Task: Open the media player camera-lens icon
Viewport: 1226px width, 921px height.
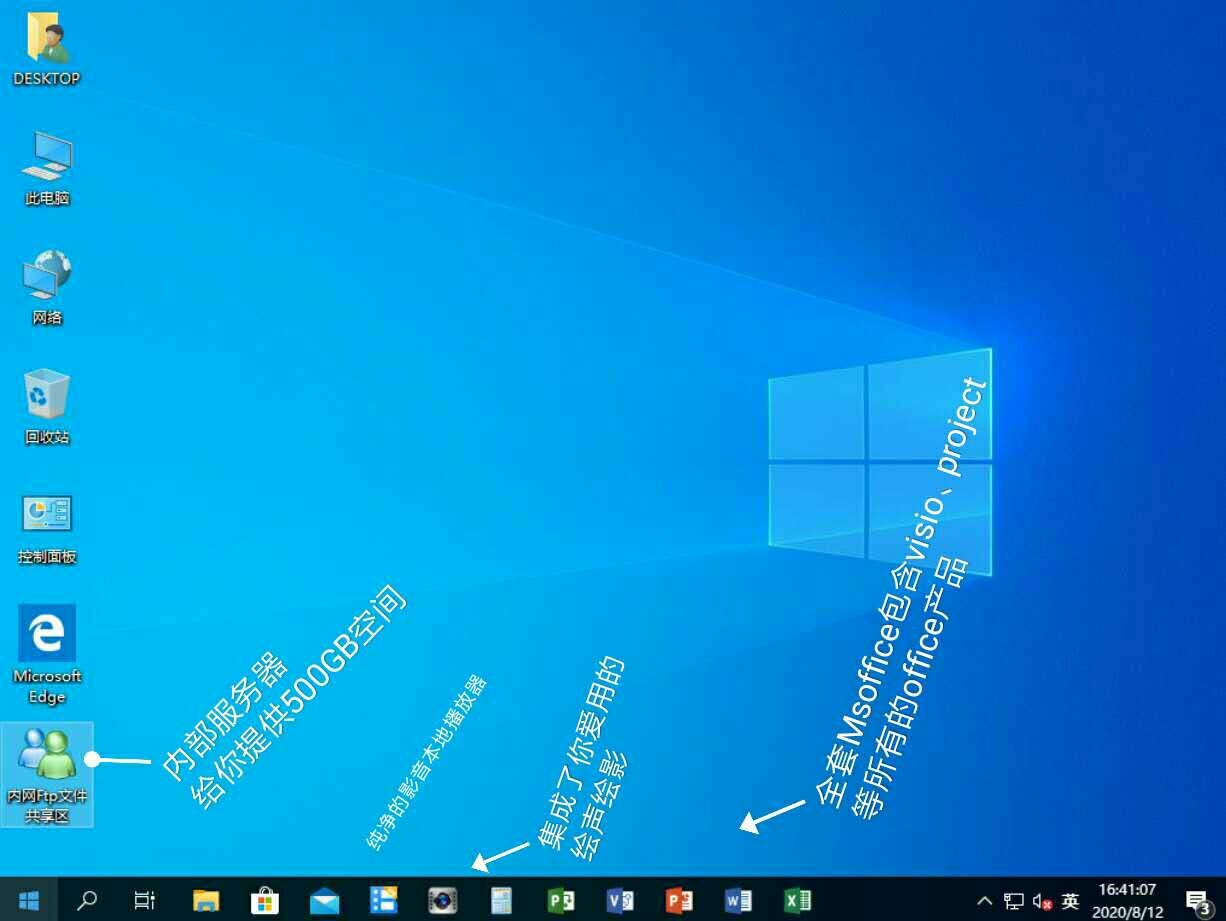Action: coord(442,900)
